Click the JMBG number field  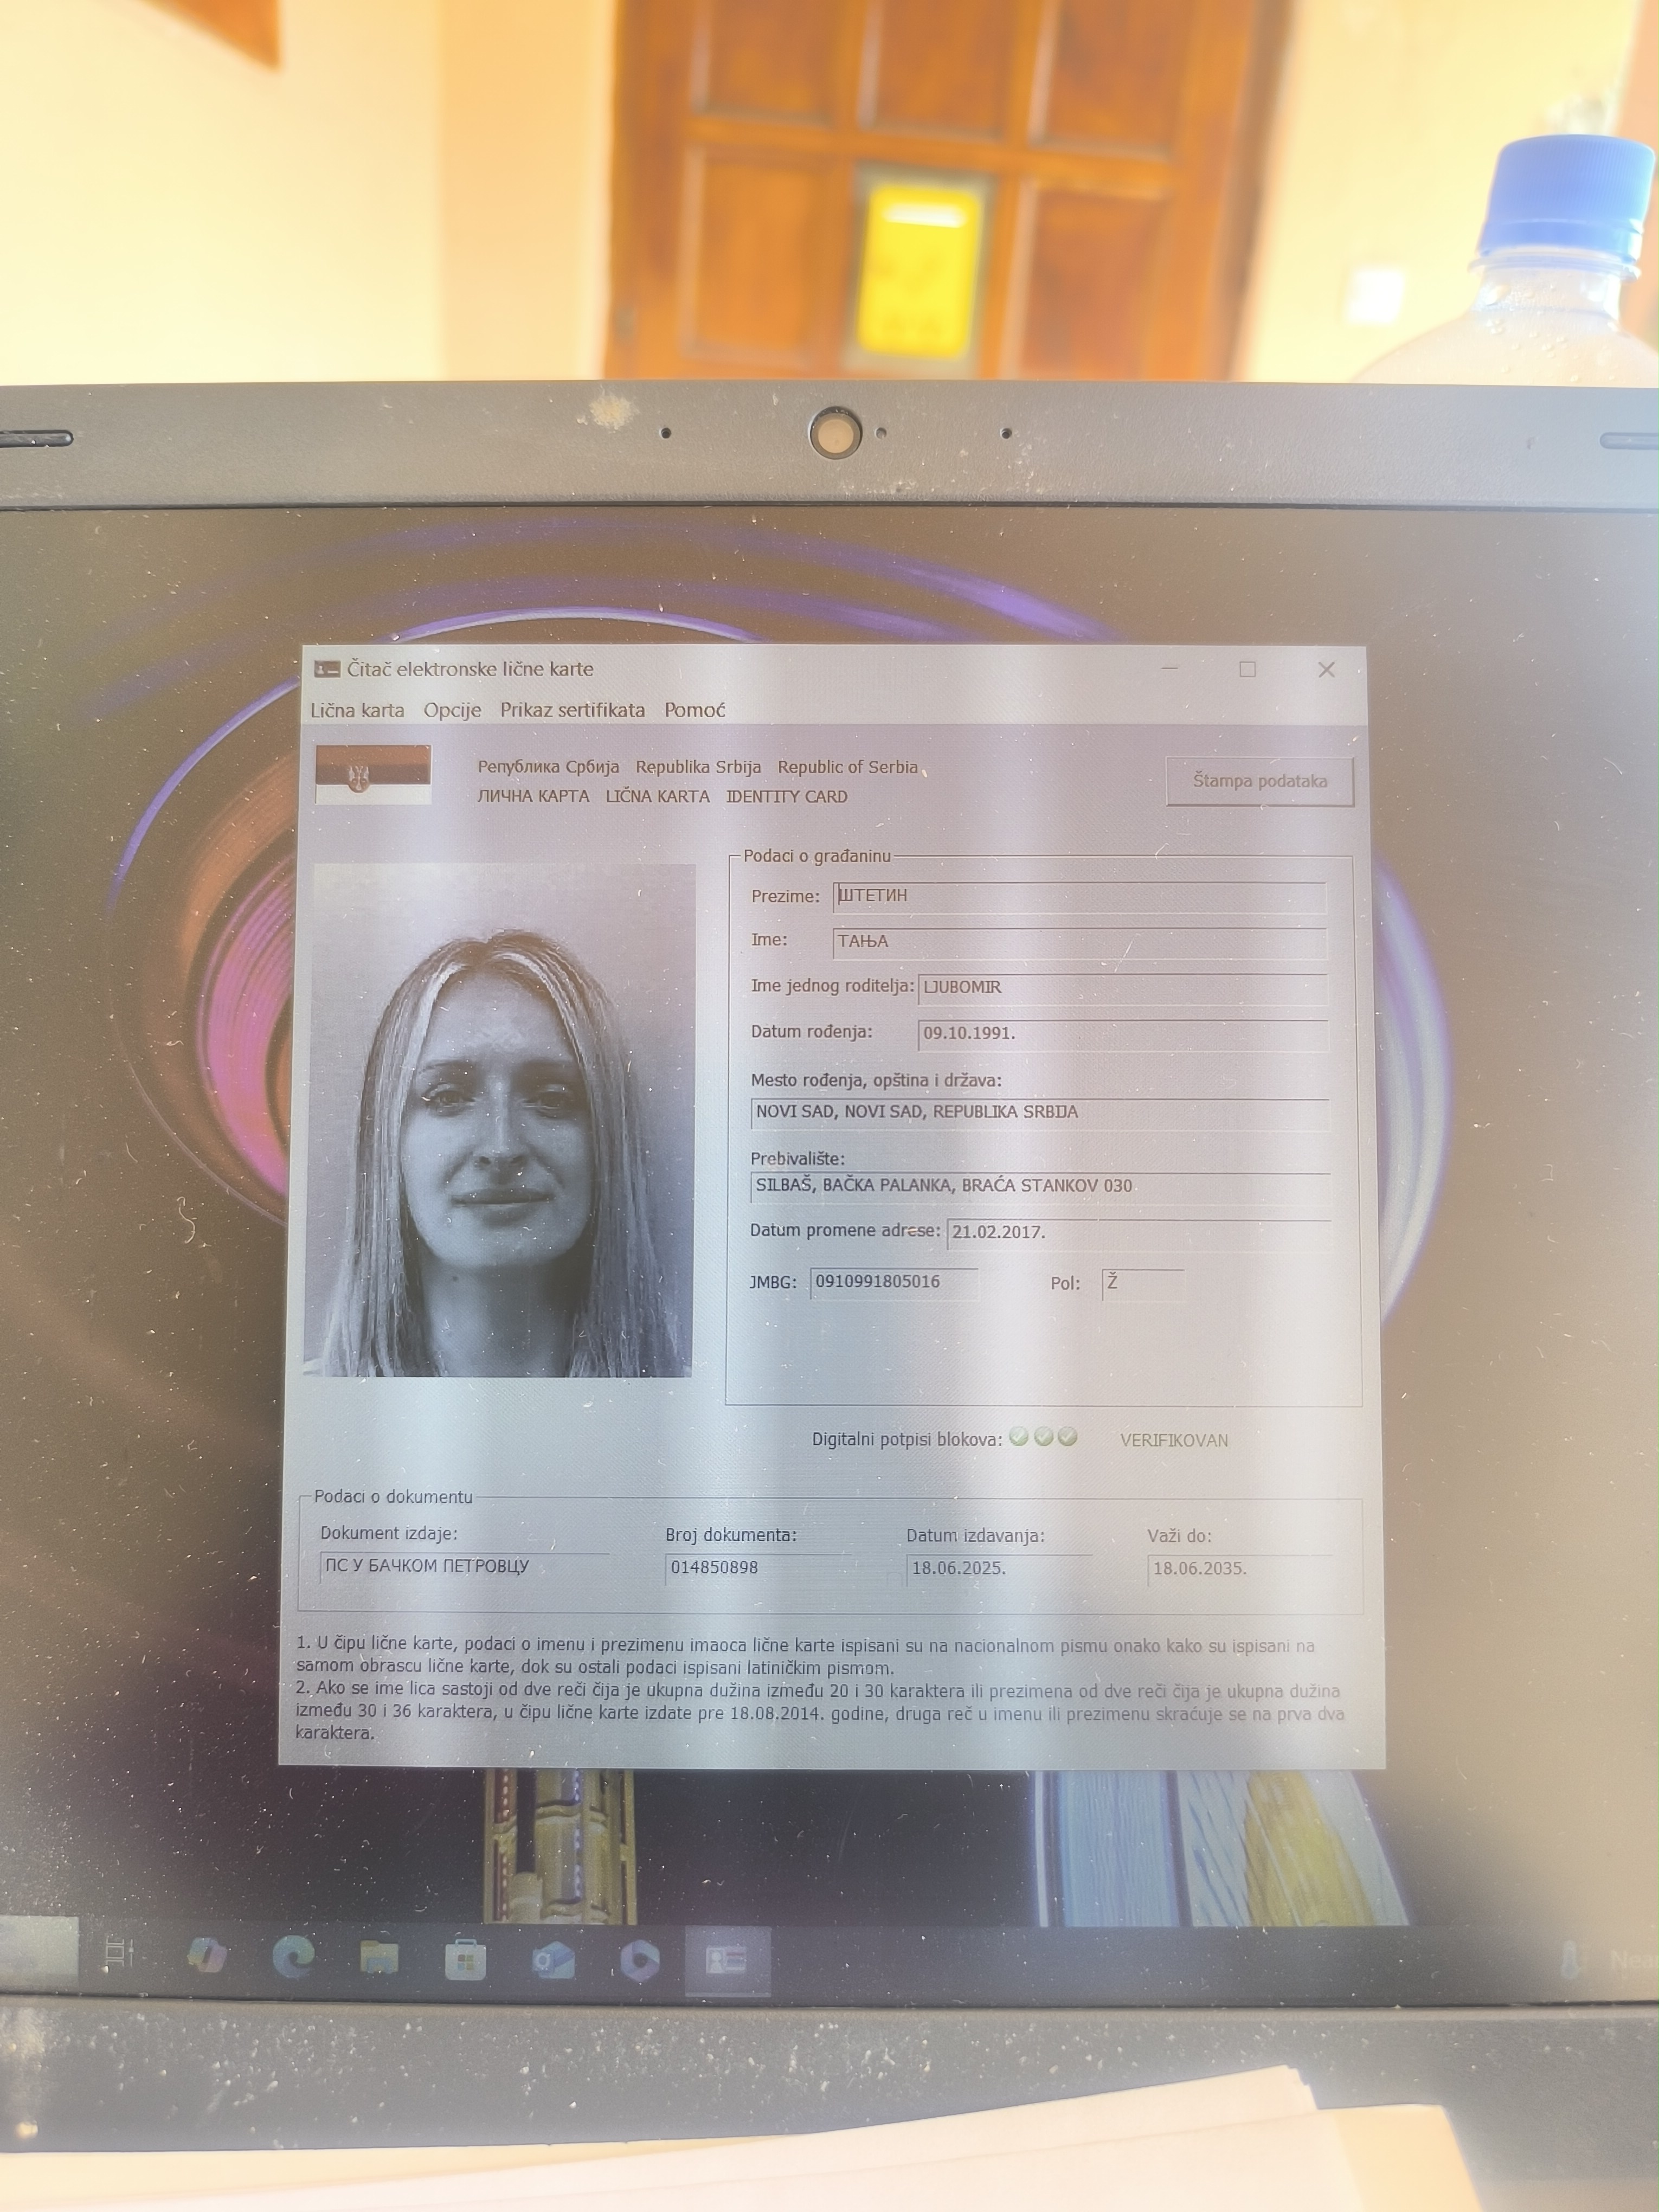[893, 1282]
